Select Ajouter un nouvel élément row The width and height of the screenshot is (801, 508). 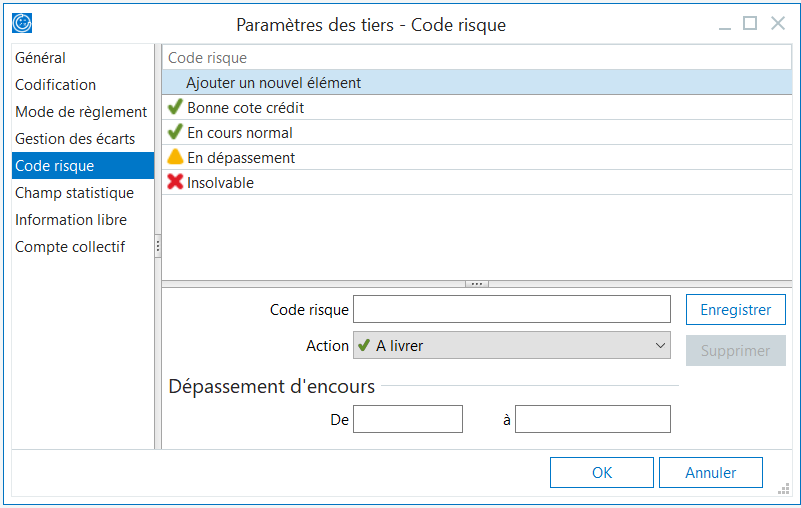click(x=273, y=83)
